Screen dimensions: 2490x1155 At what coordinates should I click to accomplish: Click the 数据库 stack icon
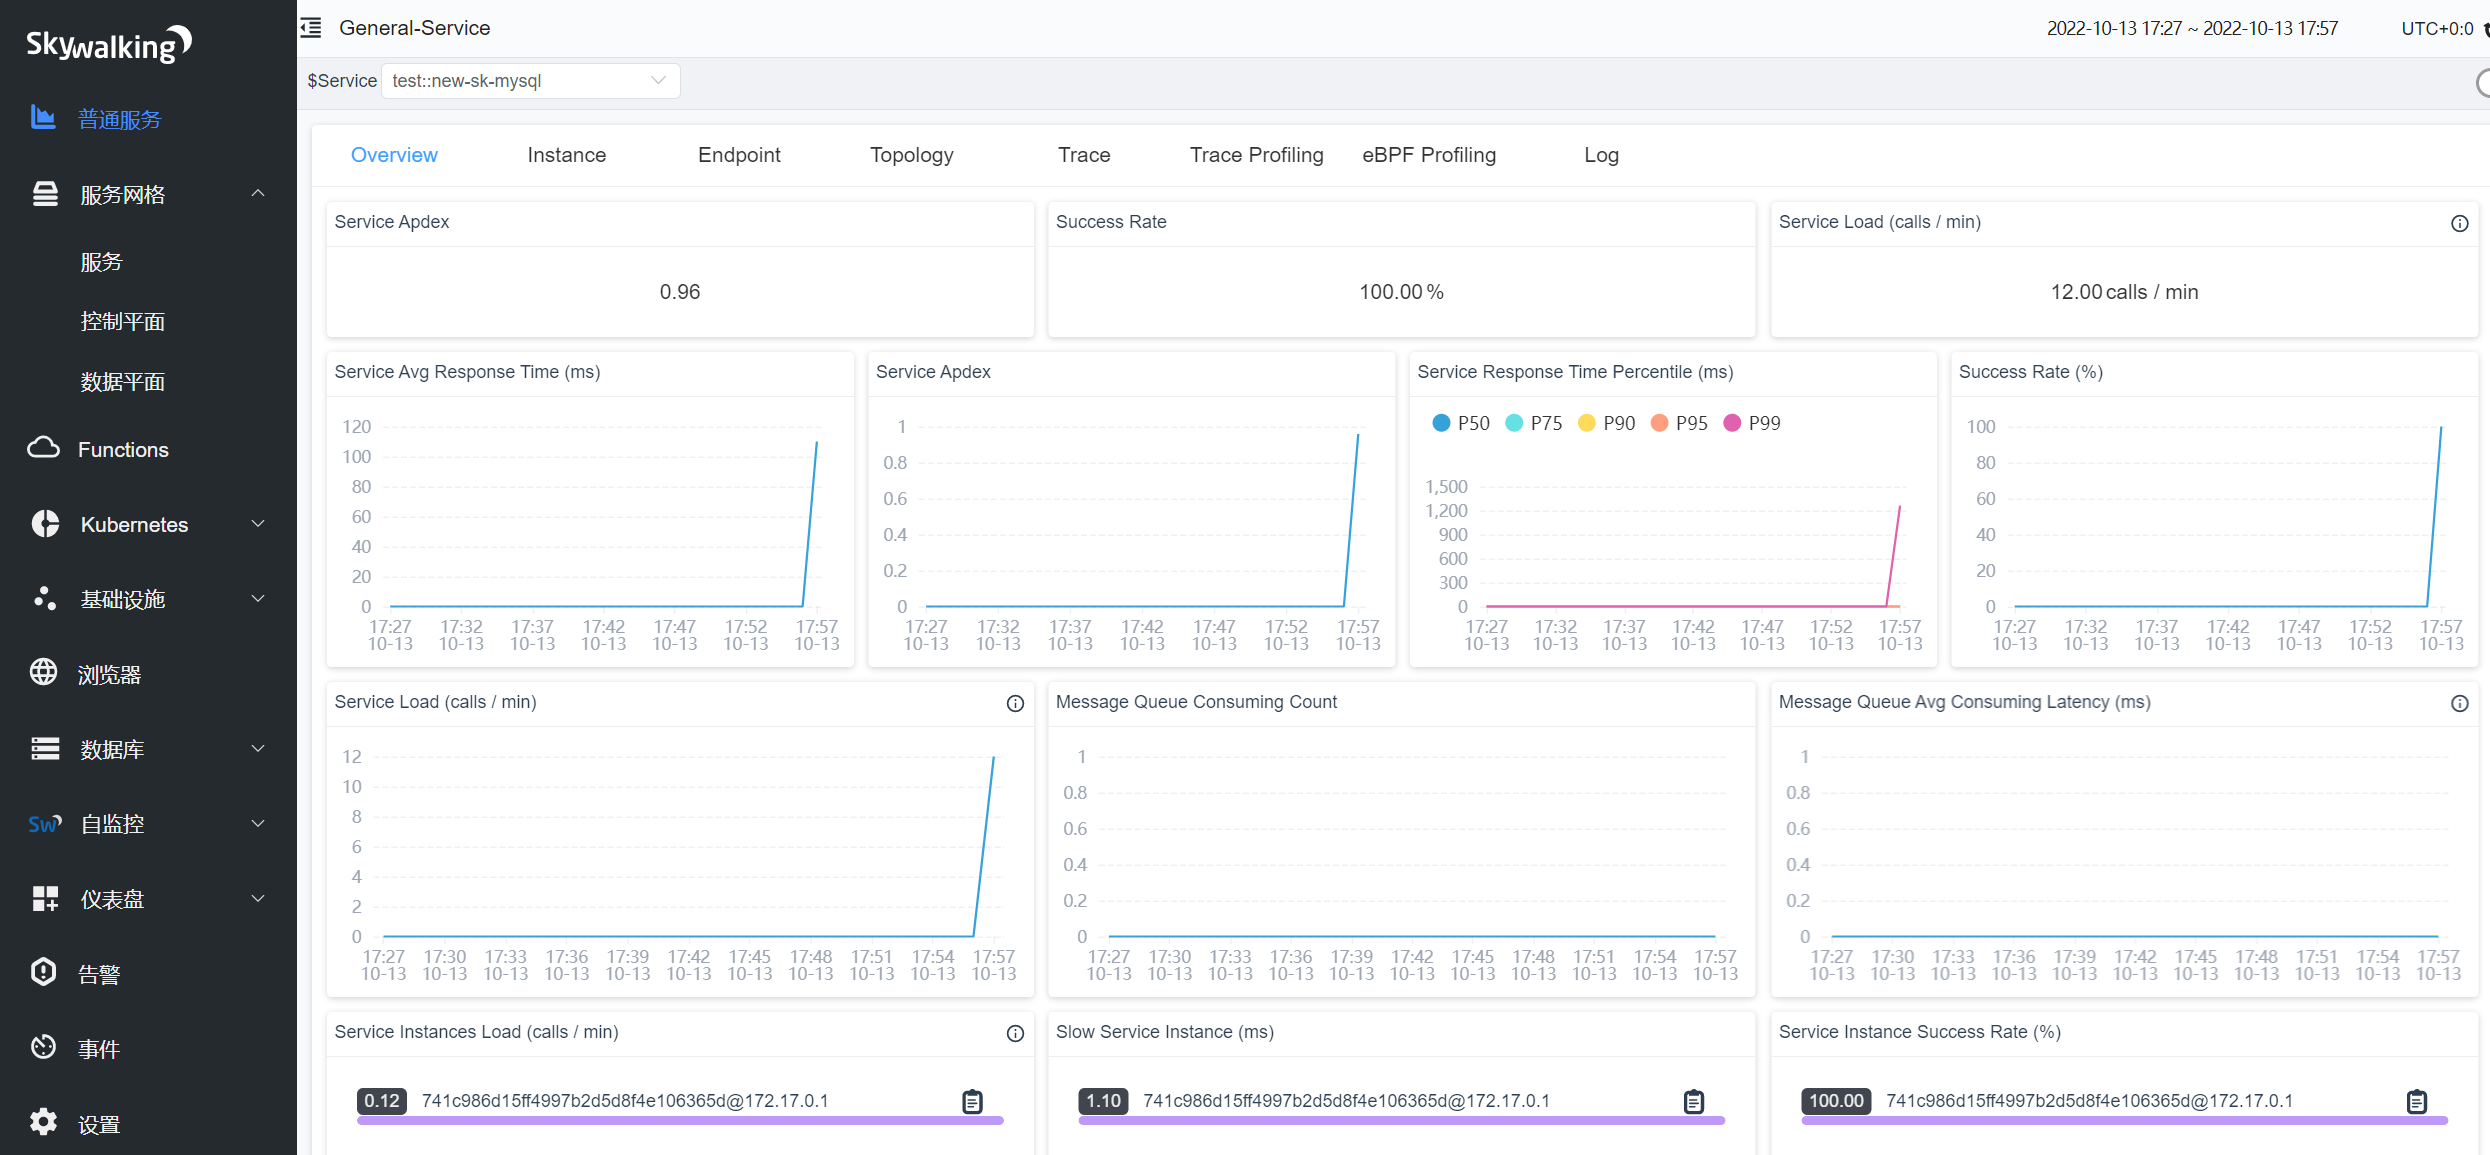[45, 748]
